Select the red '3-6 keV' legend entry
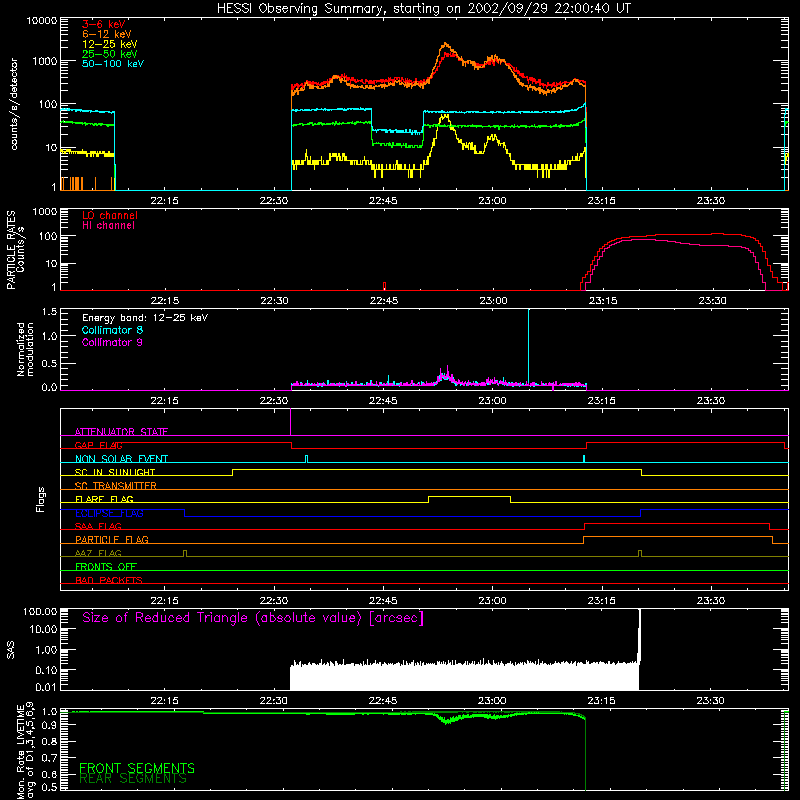 coord(104,24)
